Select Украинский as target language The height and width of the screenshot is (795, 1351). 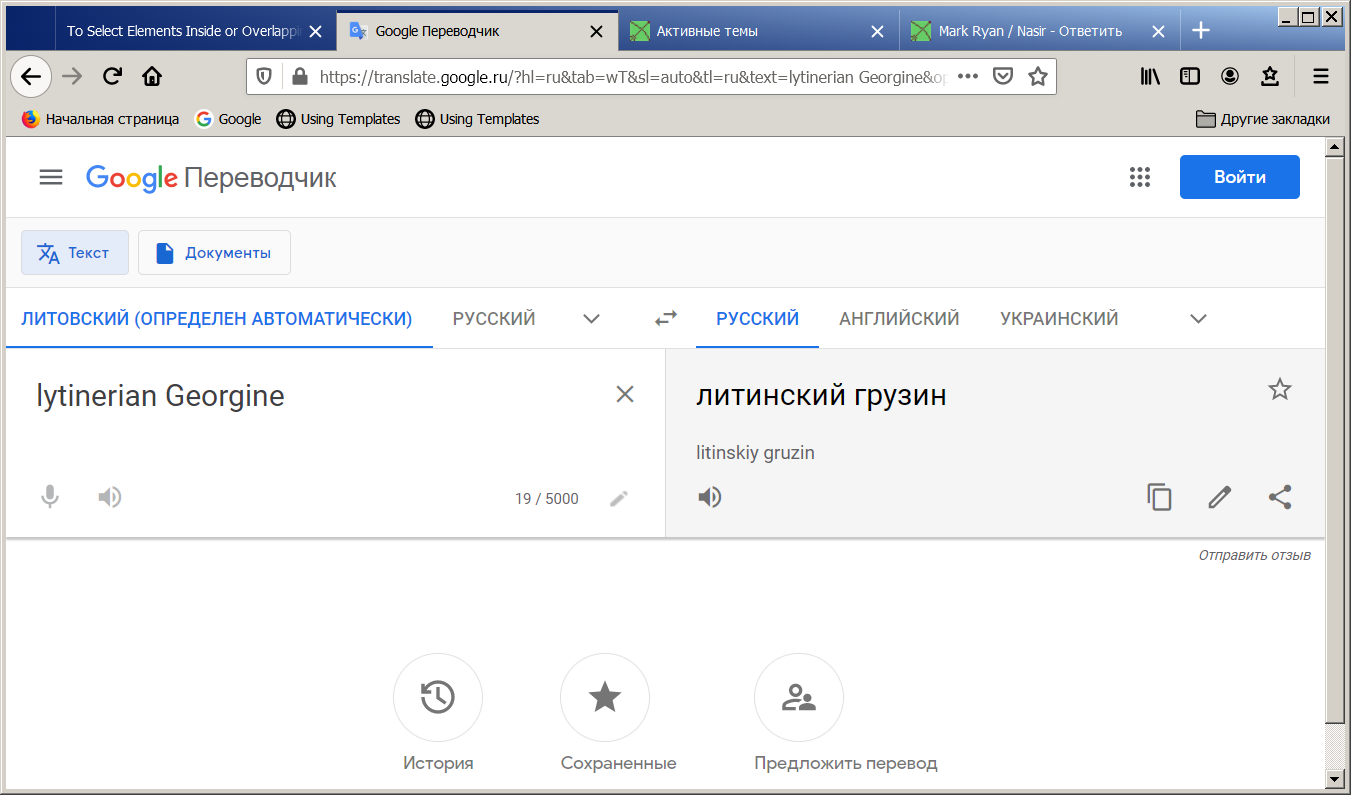click(1059, 319)
